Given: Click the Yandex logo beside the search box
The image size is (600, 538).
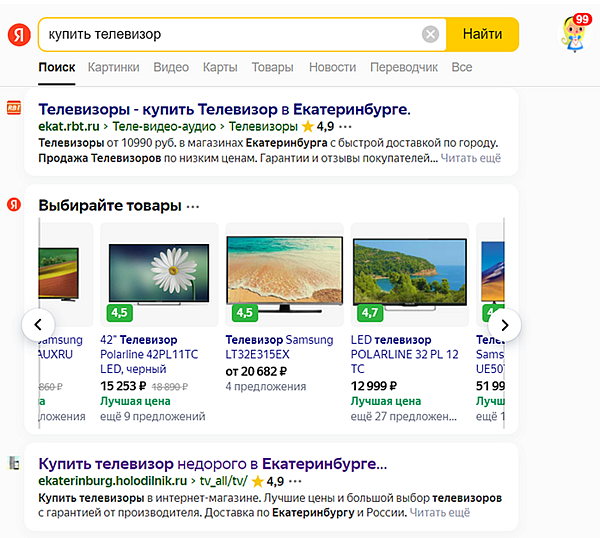Looking at the screenshot, I should (19, 34).
